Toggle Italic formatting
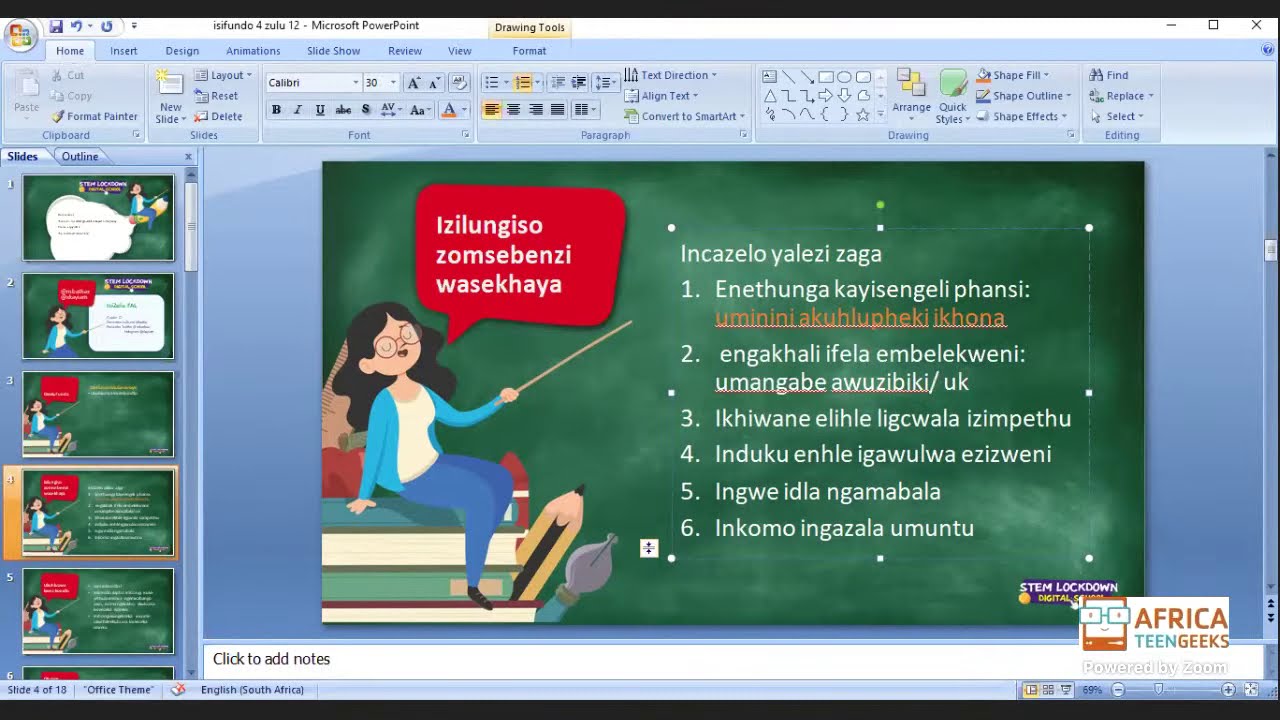The width and height of the screenshot is (1280, 720). pyautogui.click(x=297, y=110)
